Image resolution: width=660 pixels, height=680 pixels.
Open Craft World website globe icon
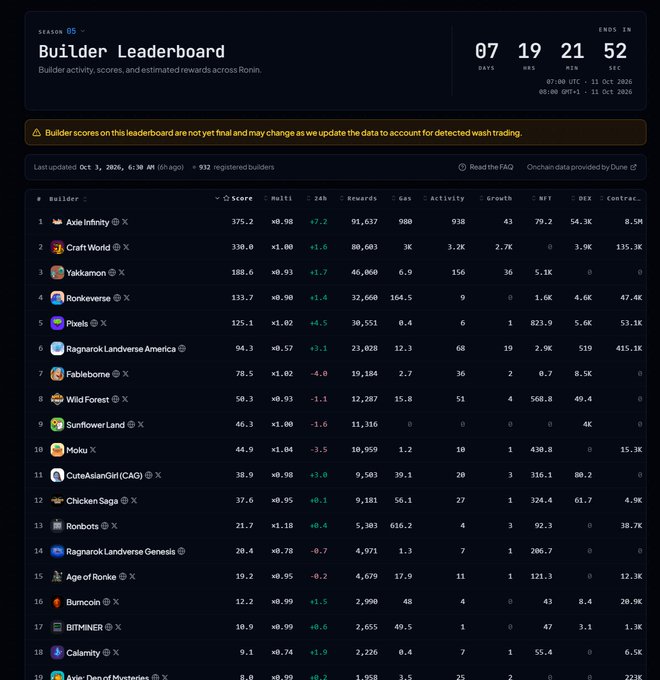pos(116,247)
